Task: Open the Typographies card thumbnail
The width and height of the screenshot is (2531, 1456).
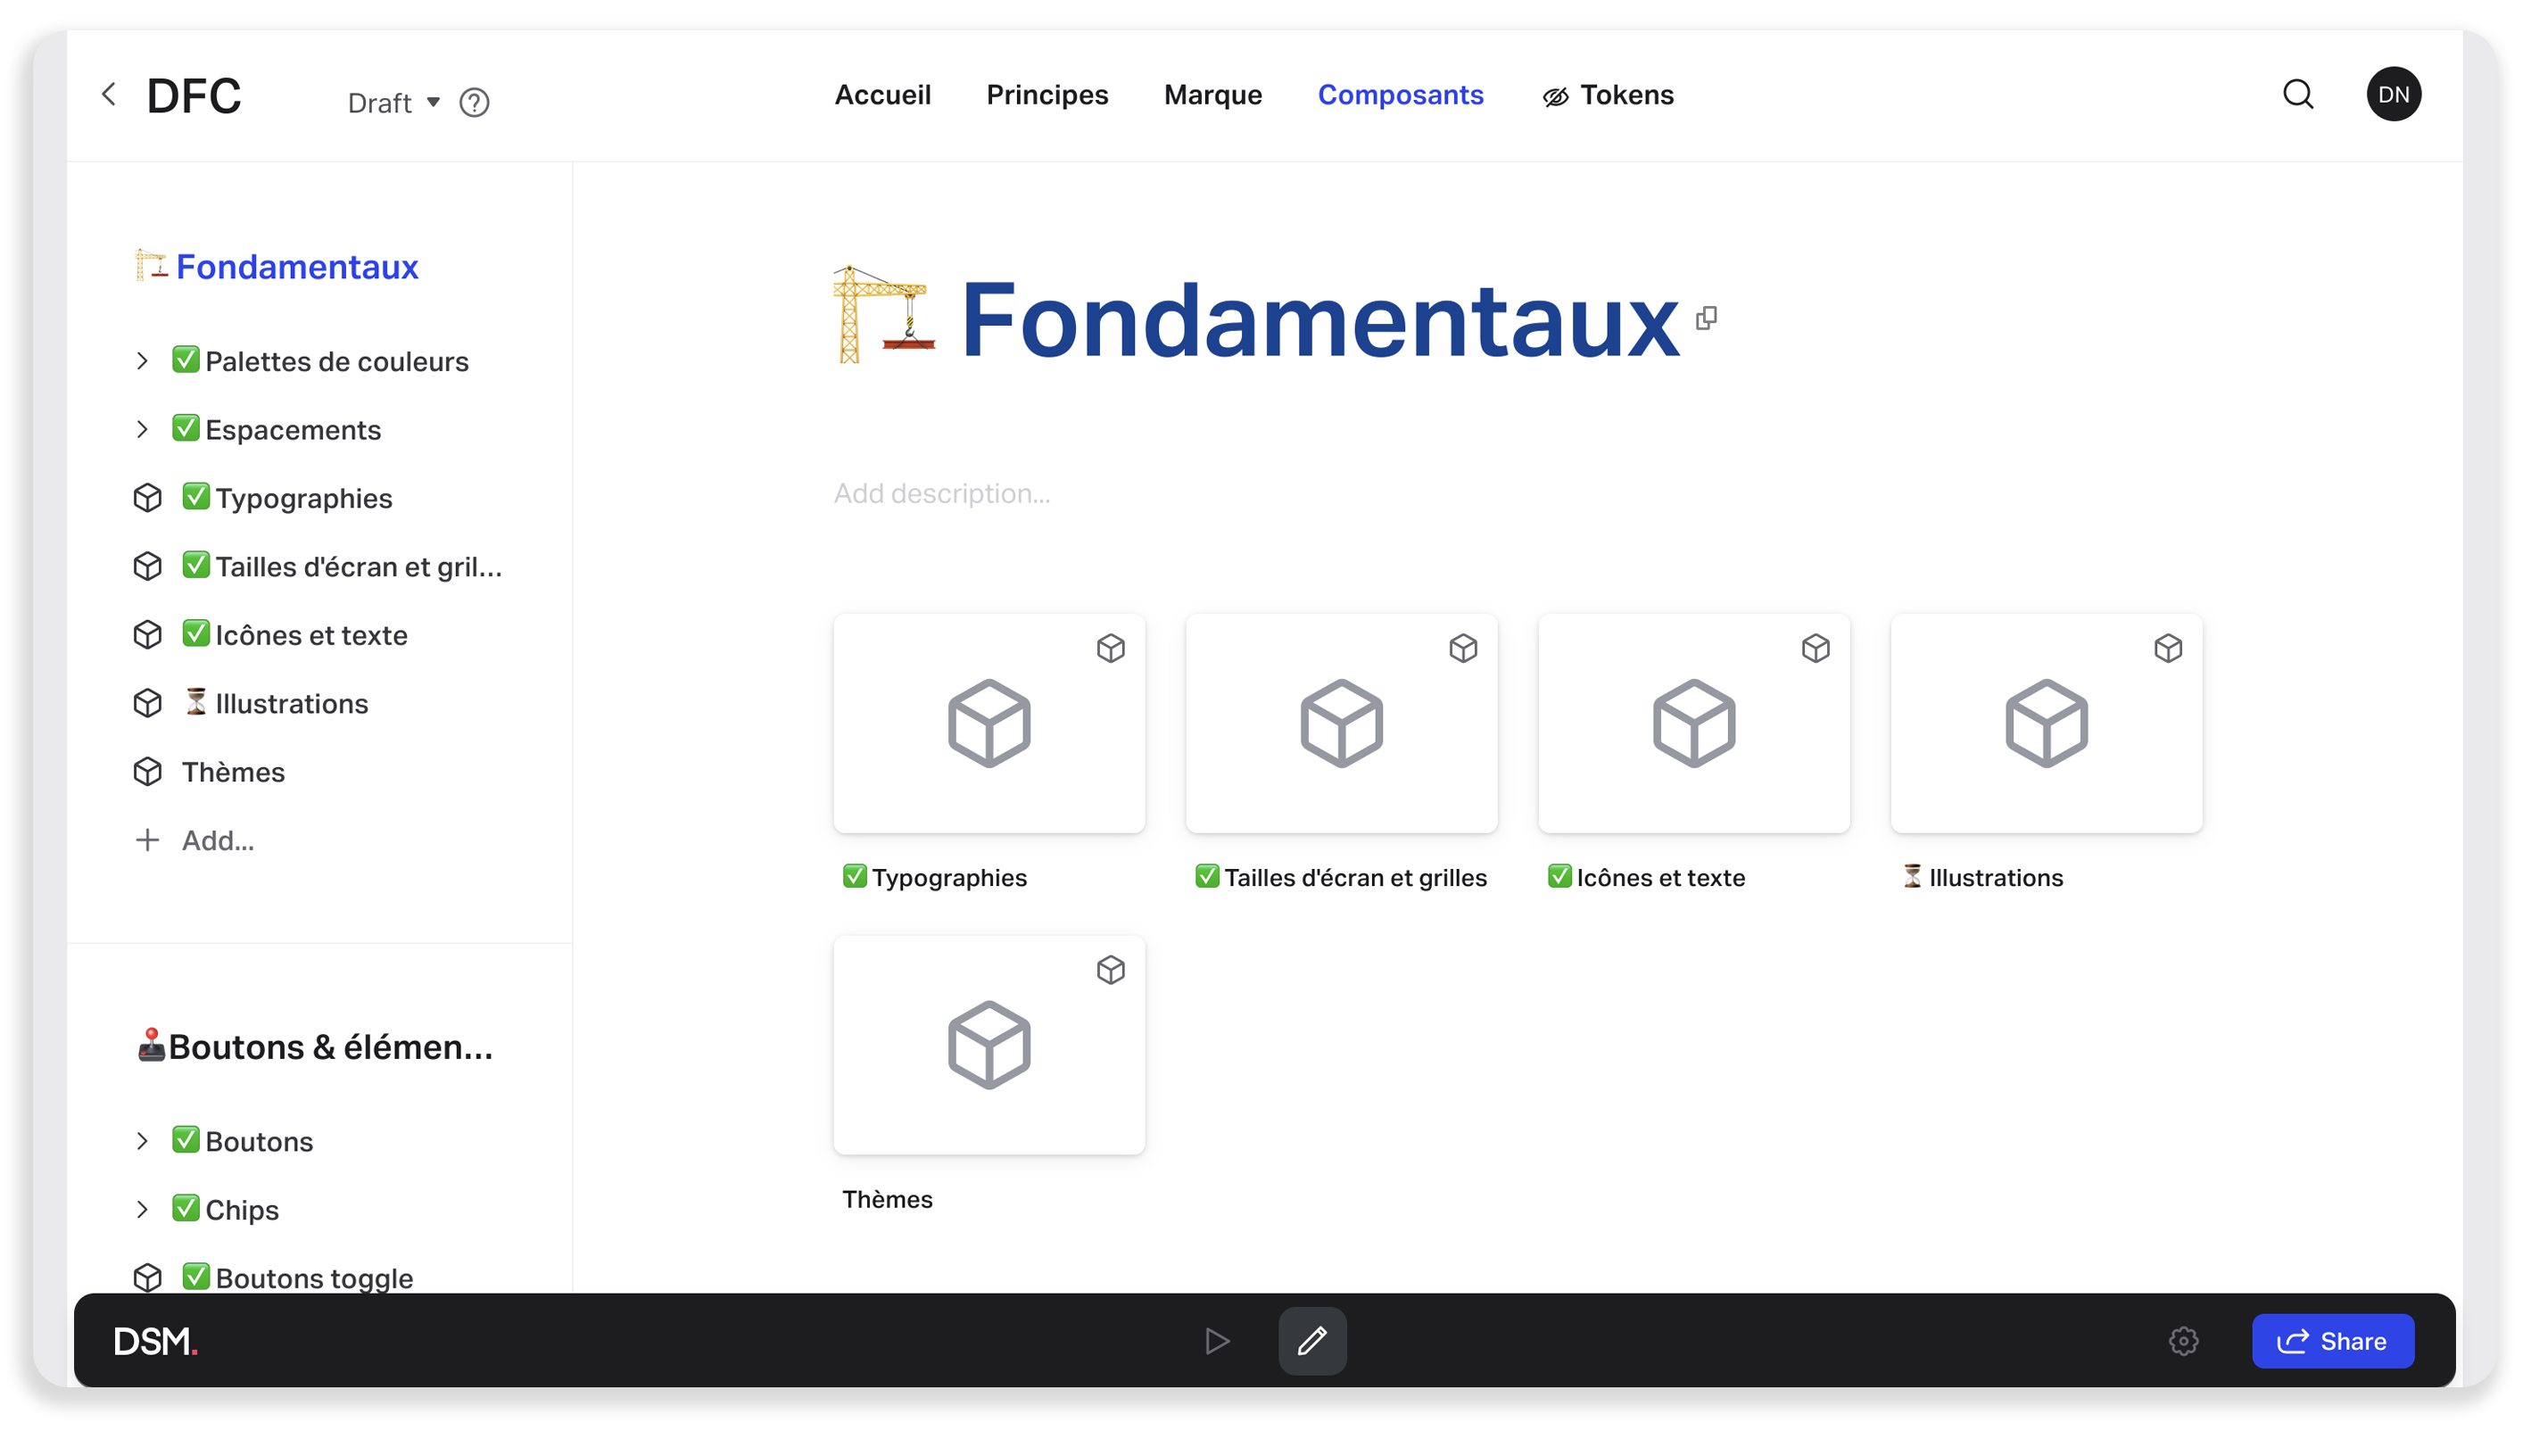Action: pos(989,723)
